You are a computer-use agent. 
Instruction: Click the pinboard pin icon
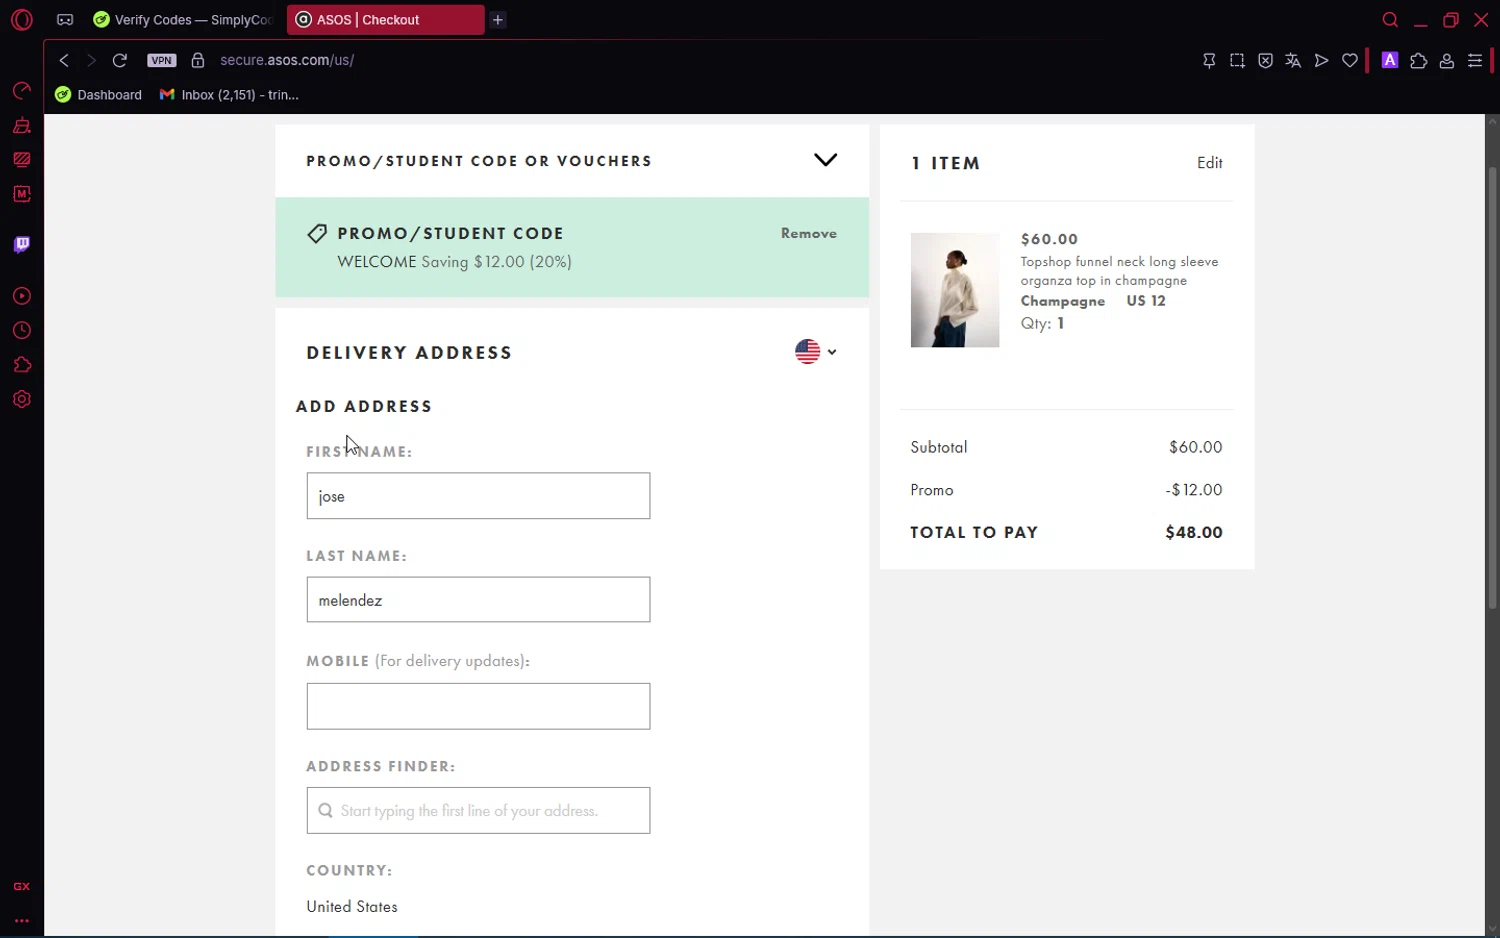point(1209,61)
